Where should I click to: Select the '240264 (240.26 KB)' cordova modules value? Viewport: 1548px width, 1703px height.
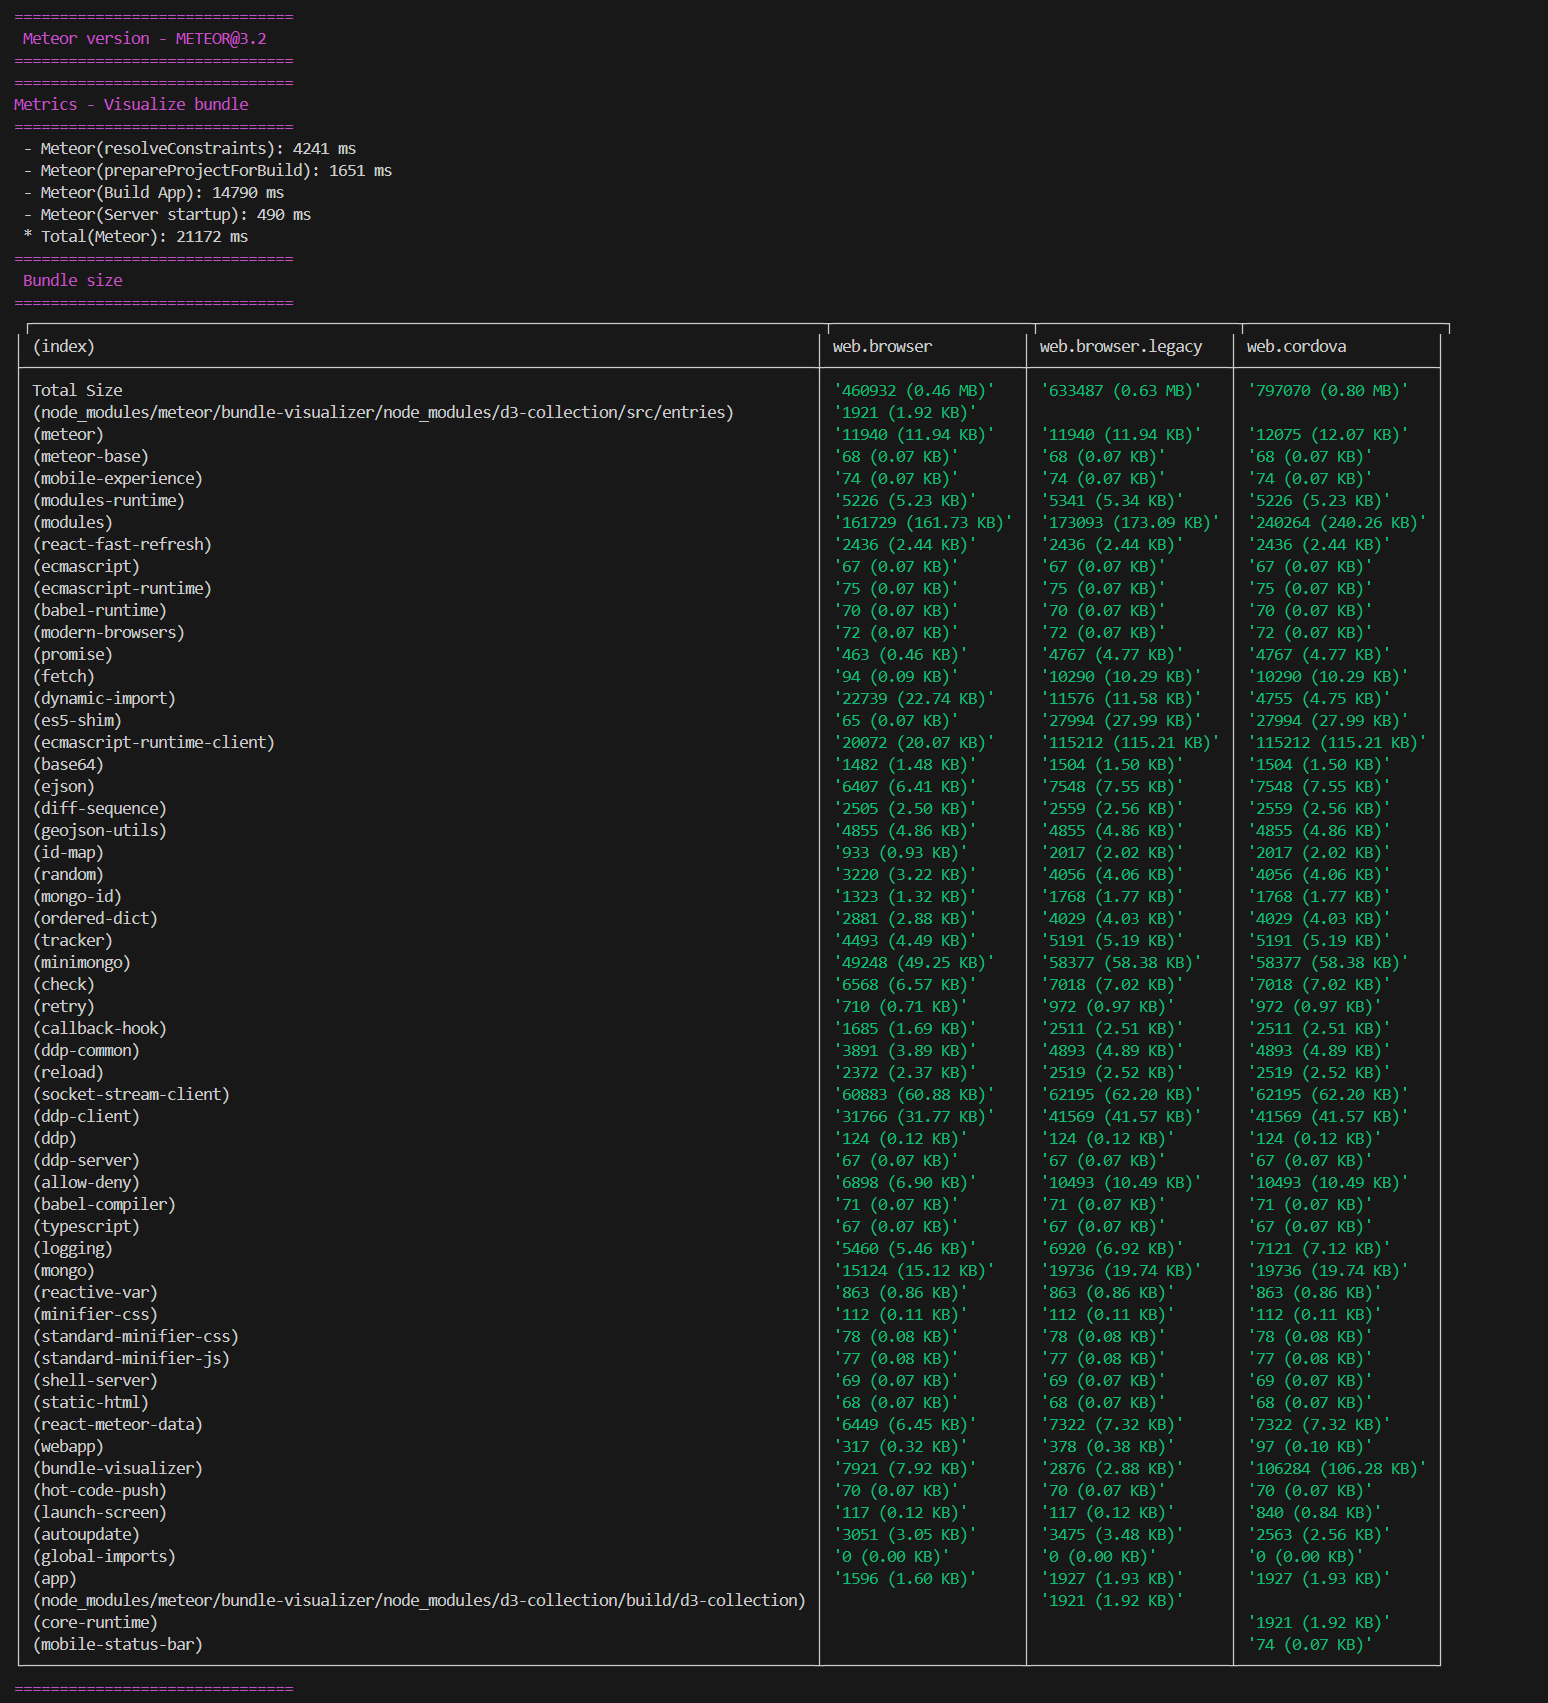tap(1337, 522)
